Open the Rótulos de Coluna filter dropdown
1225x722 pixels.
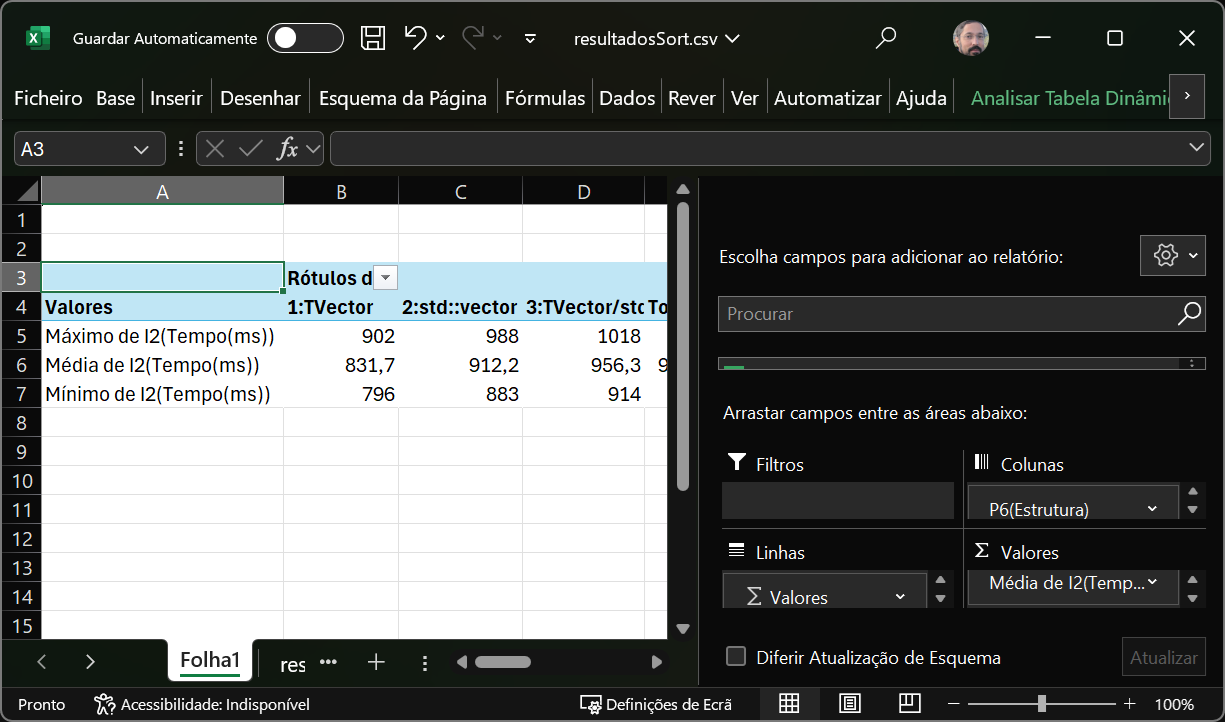coord(385,278)
